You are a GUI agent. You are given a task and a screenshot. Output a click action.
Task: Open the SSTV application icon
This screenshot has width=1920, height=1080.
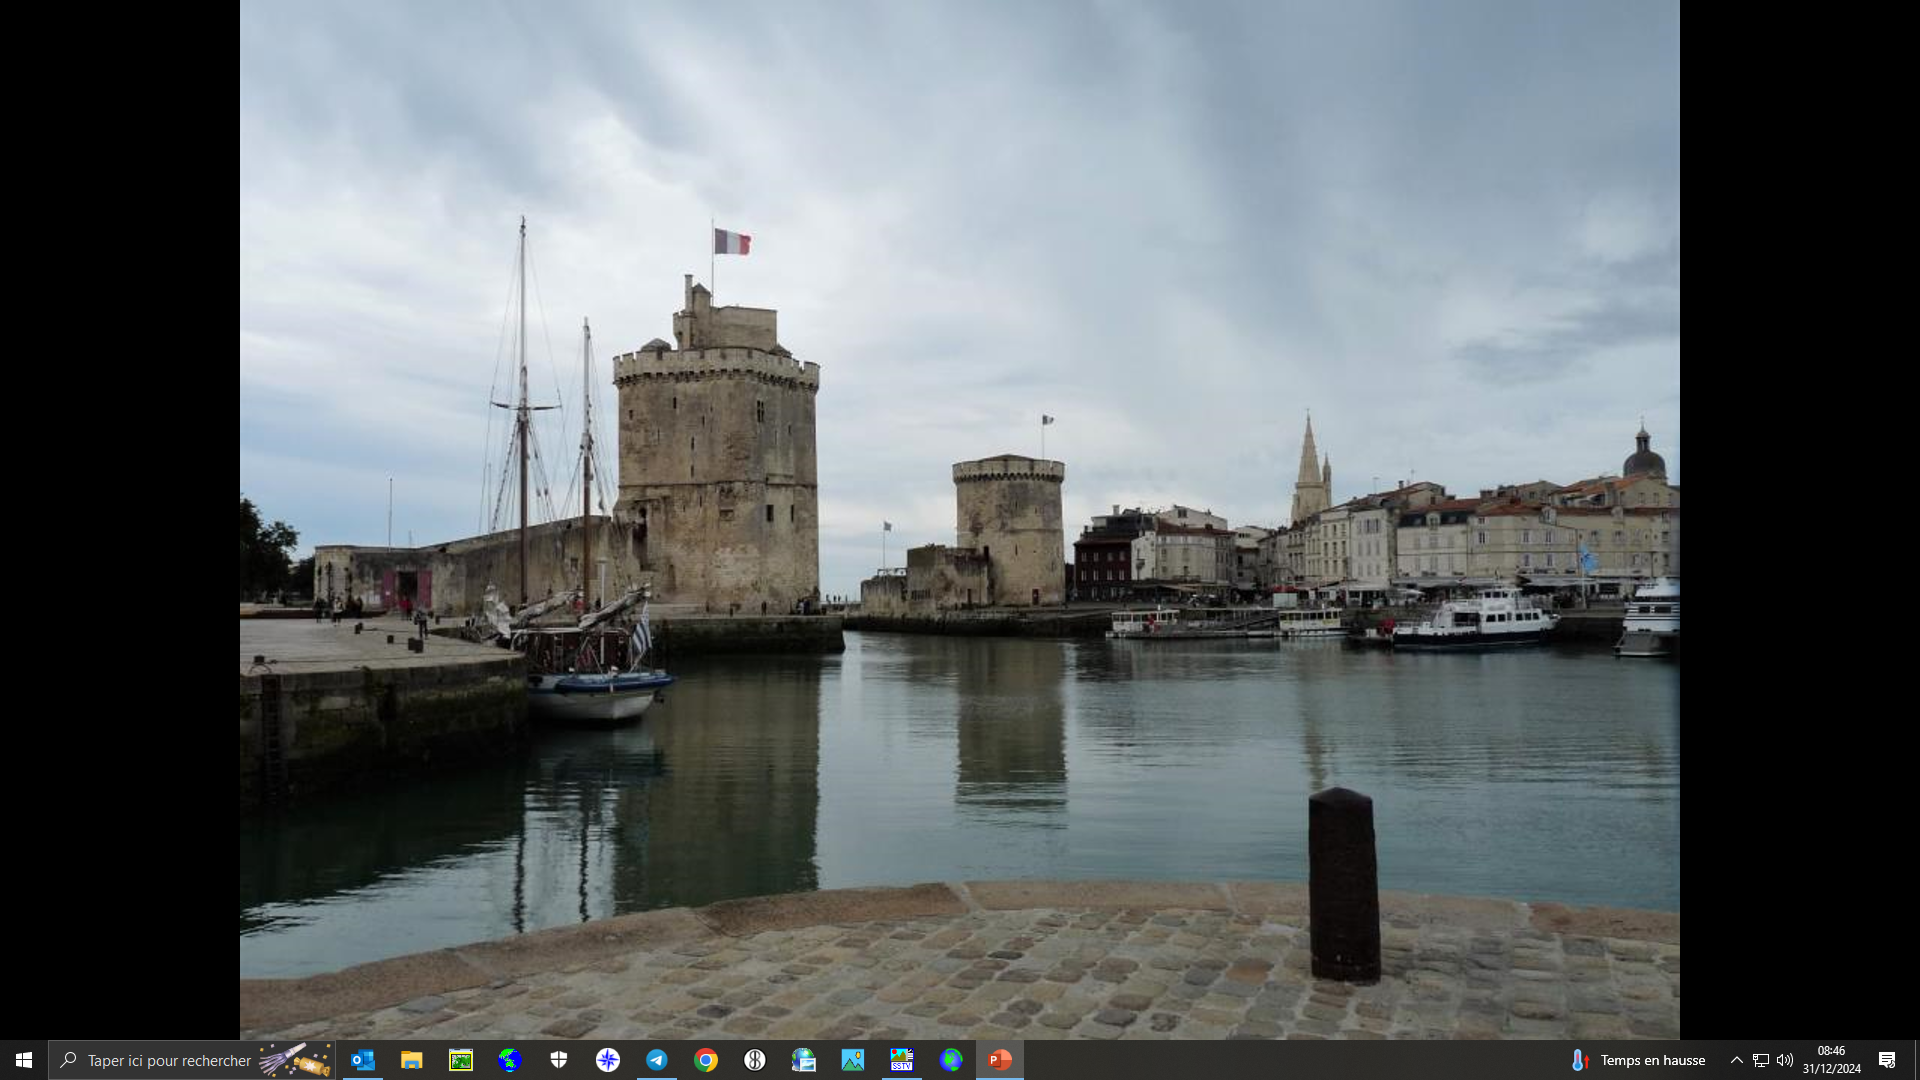(901, 1060)
